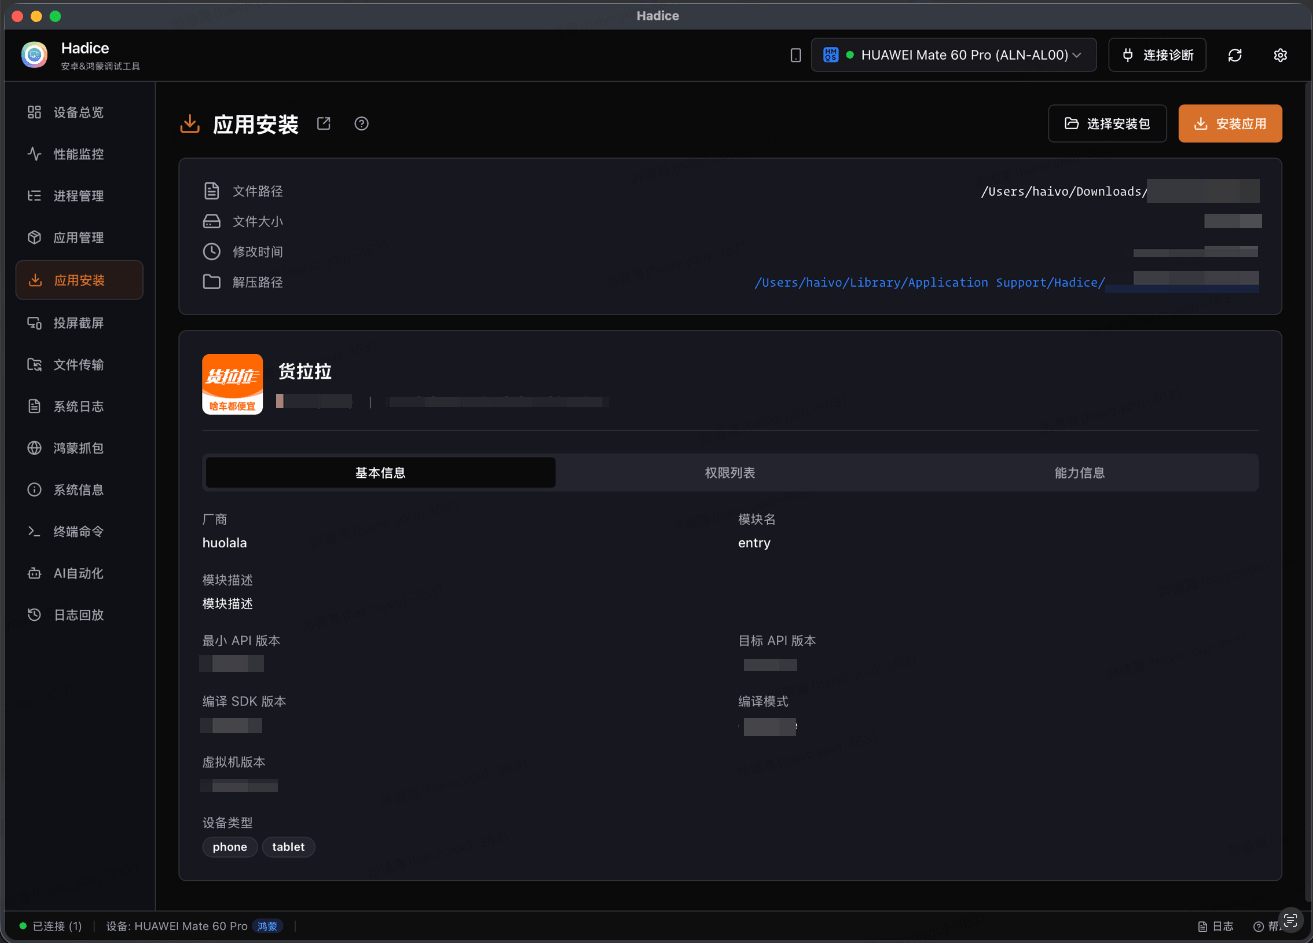Select 鸿蒙抓包 in the sidebar
The height and width of the screenshot is (943, 1313).
79,448
